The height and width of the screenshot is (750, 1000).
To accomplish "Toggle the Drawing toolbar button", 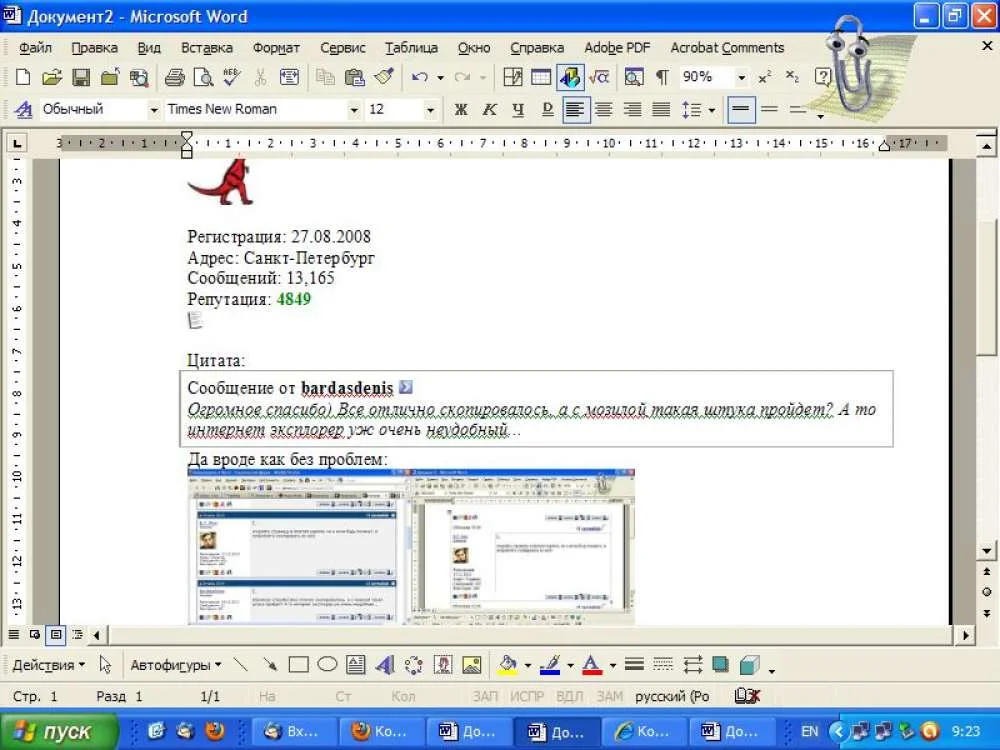I will click(570, 77).
